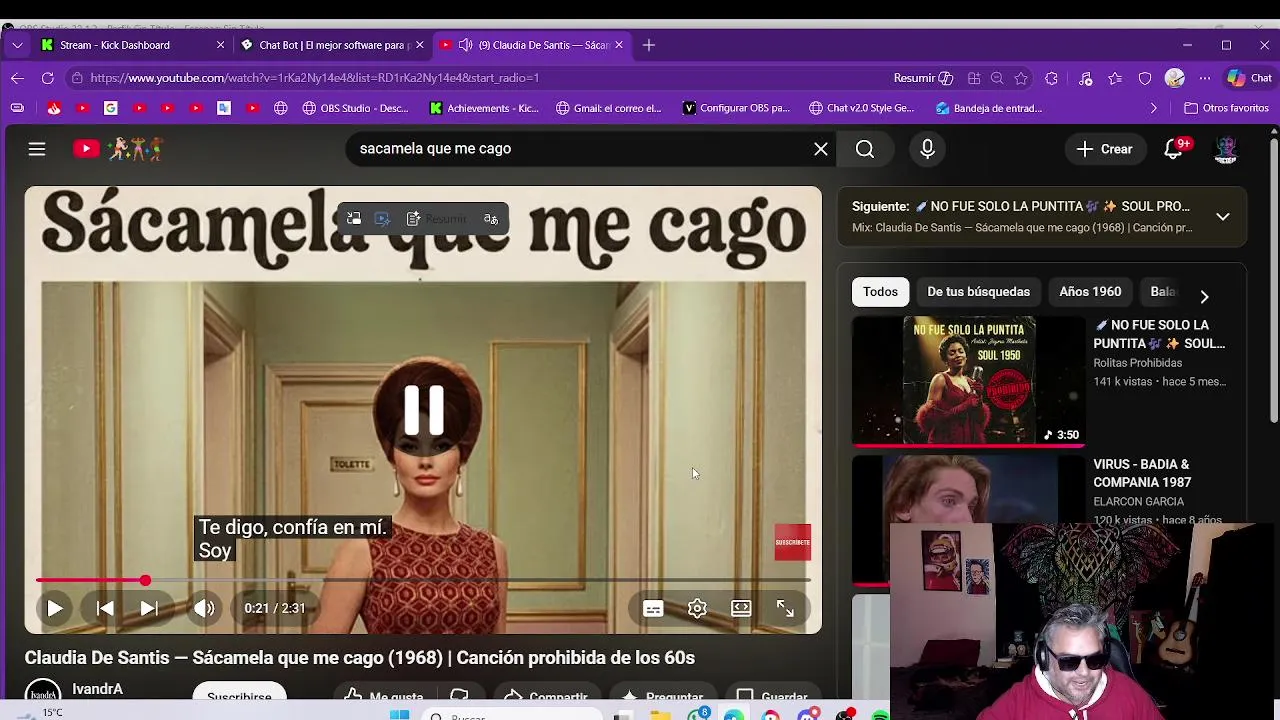Expand the Siguiente mix playlist chevron

(1222, 216)
